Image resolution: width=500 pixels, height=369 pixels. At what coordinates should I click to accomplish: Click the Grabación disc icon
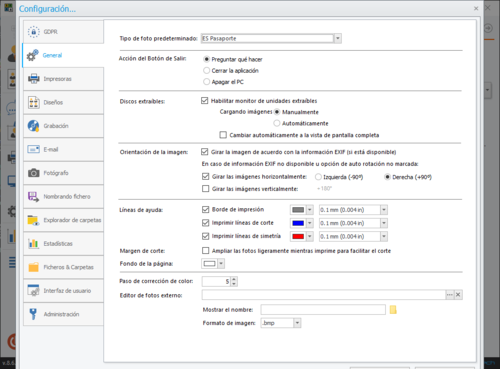(x=33, y=126)
